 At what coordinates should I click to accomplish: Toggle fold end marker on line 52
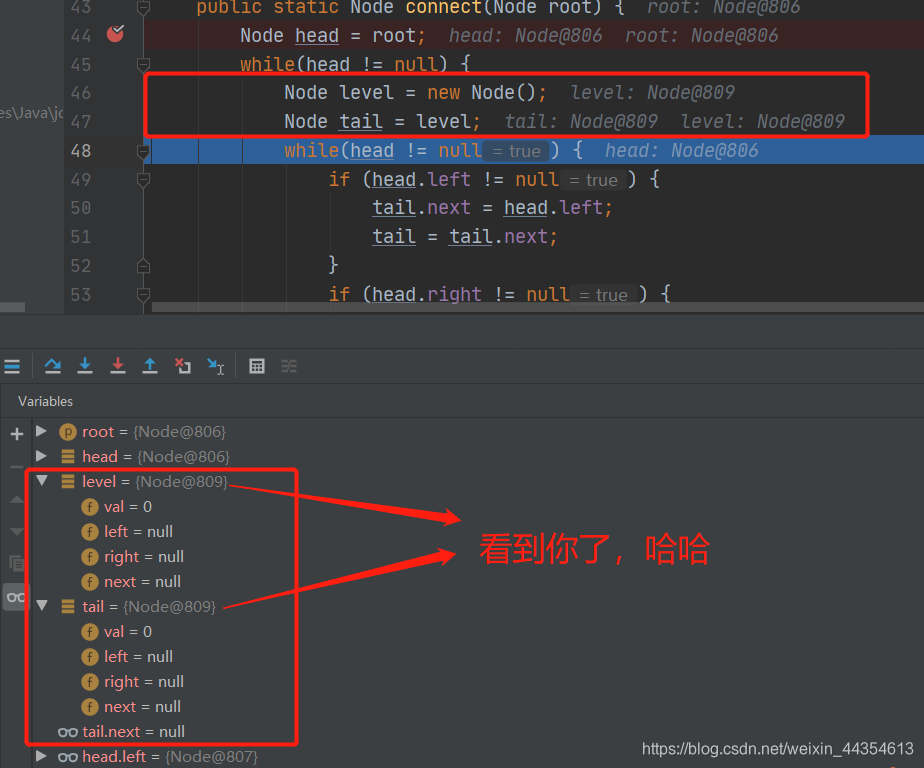pyautogui.click(x=143, y=266)
